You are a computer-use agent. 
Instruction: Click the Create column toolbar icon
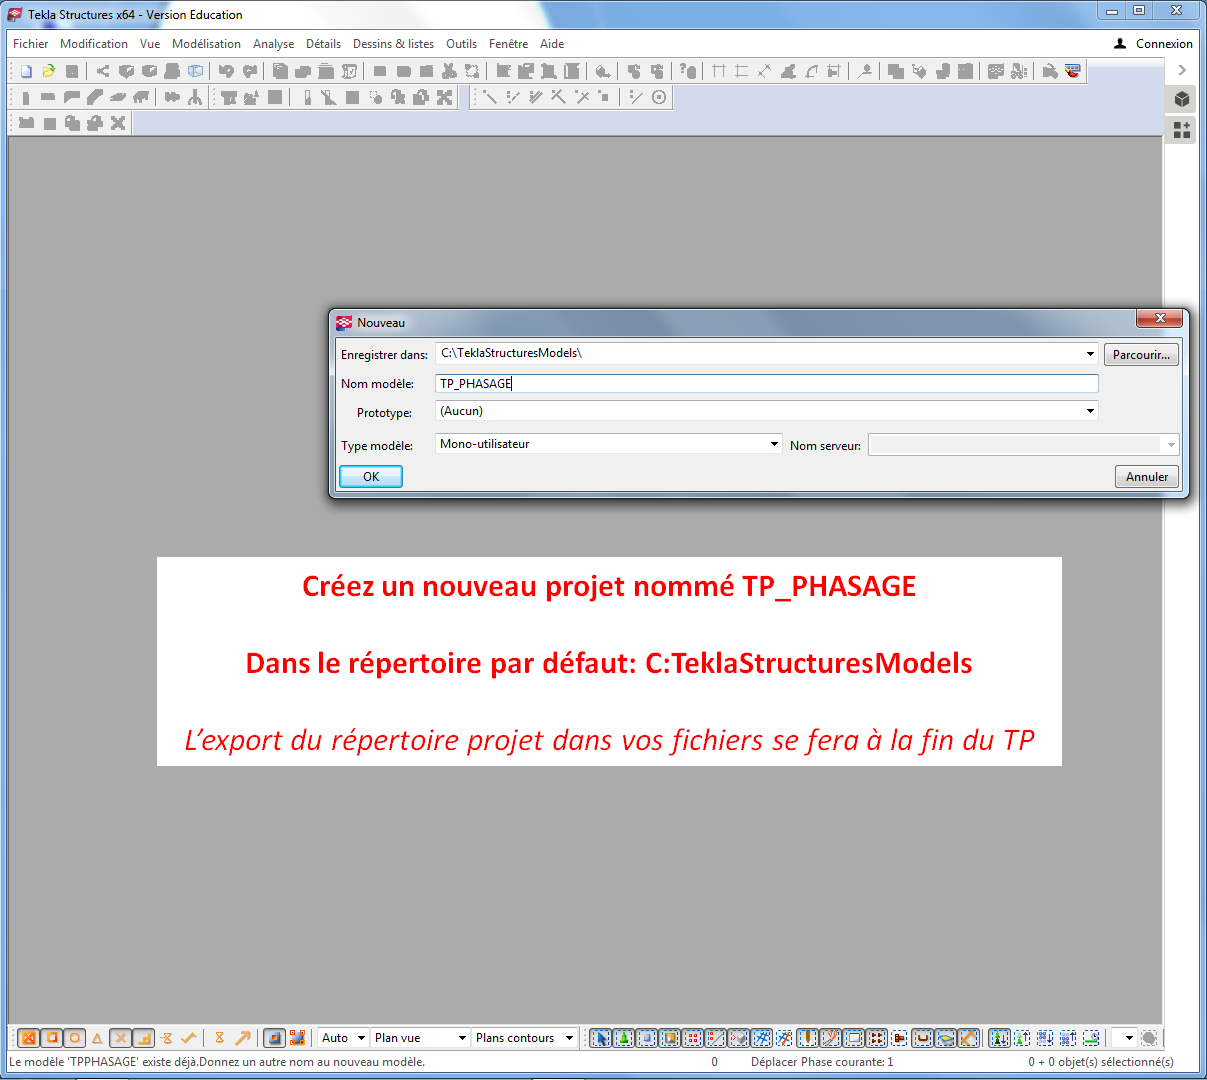pyautogui.click(x=26, y=97)
